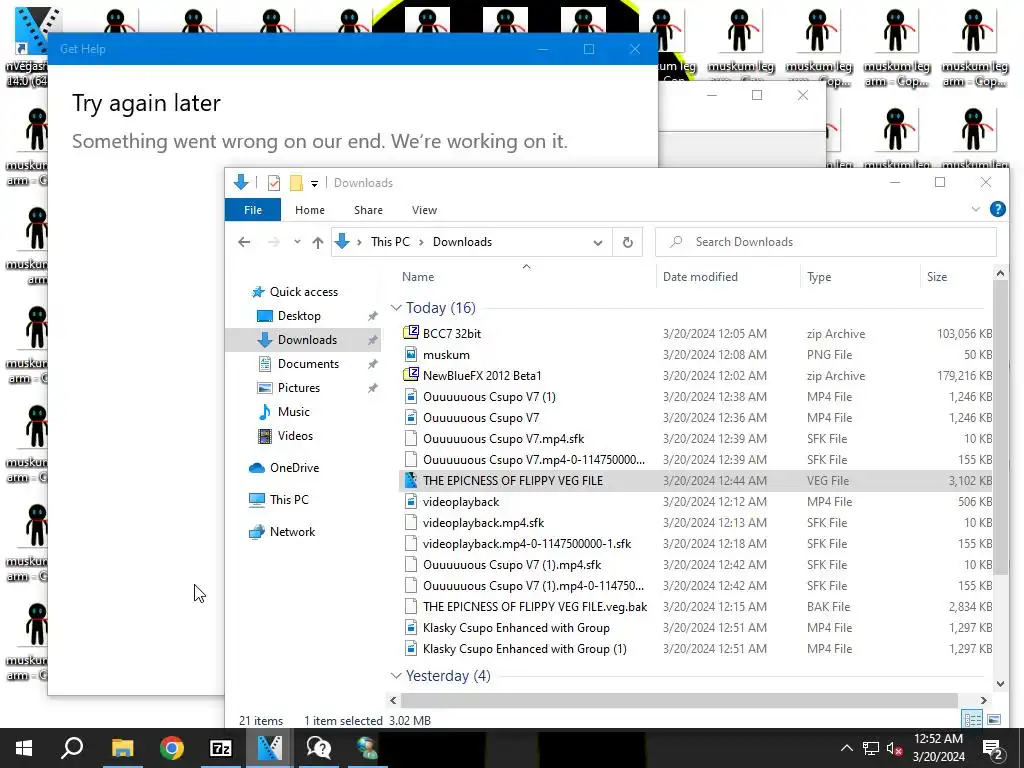Select the videoplayback MP4 file icon
The image size is (1024, 768).
pyautogui.click(x=411, y=502)
